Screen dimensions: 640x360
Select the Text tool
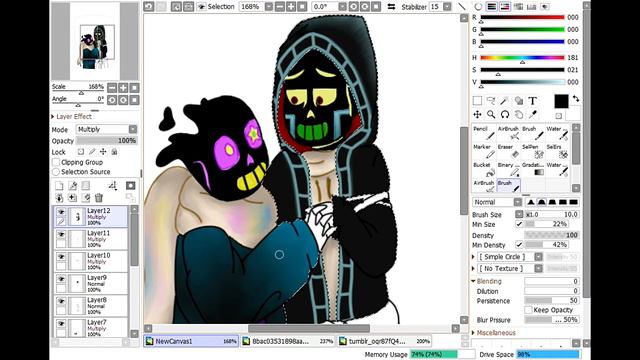pos(533,100)
